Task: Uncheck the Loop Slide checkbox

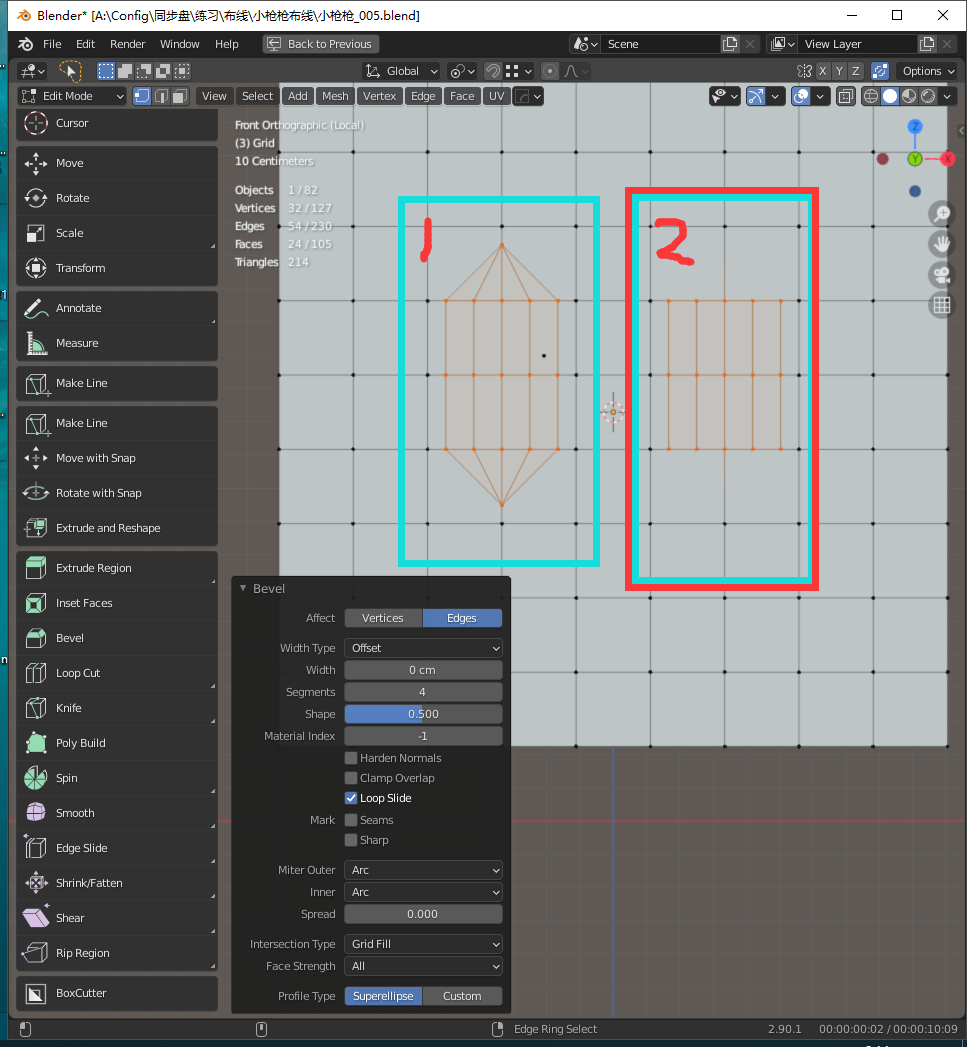Action: coord(351,798)
